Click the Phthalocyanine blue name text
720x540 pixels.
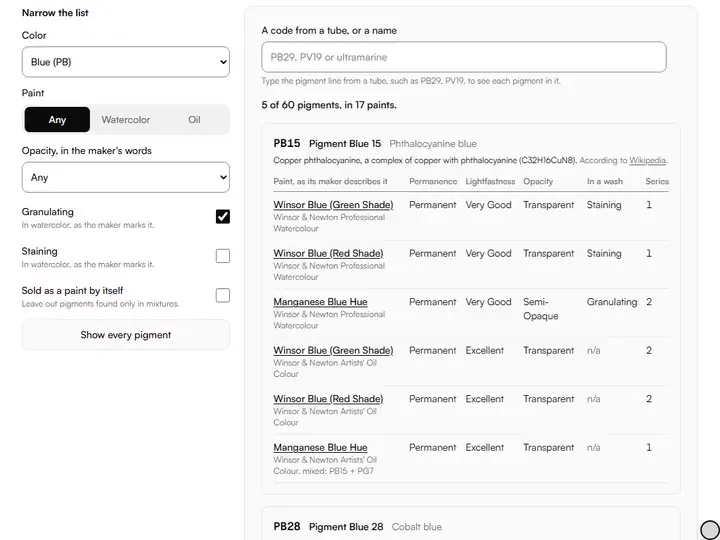[433, 144]
